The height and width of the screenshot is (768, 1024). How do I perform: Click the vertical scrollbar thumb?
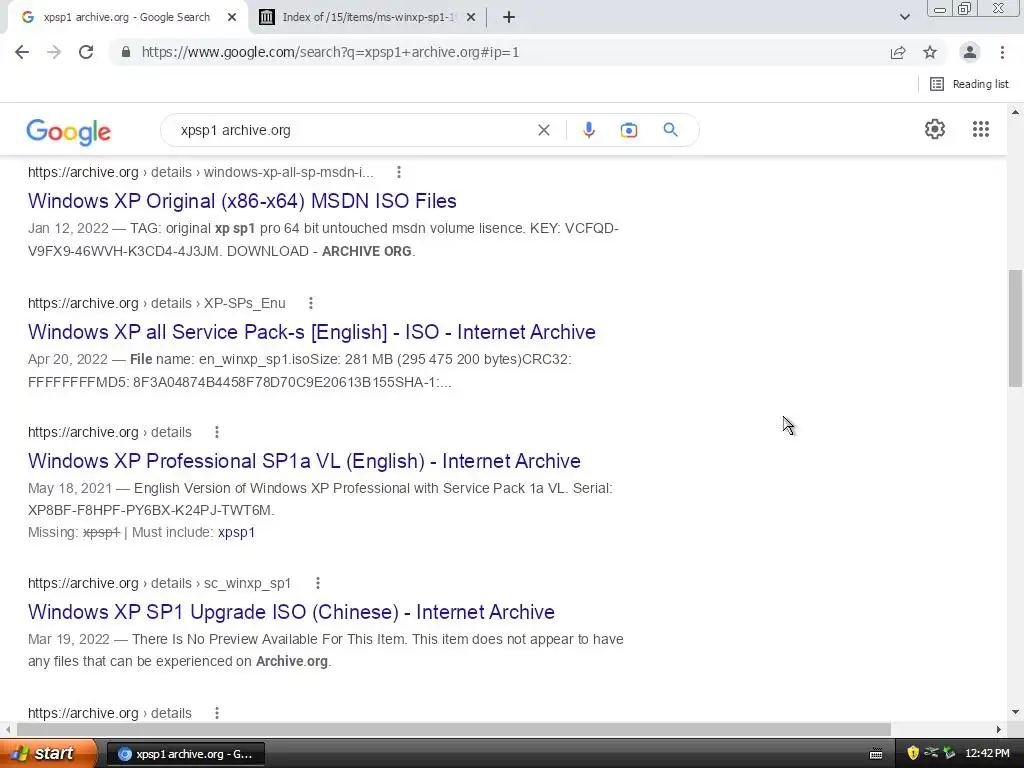[x=1015, y=328]
